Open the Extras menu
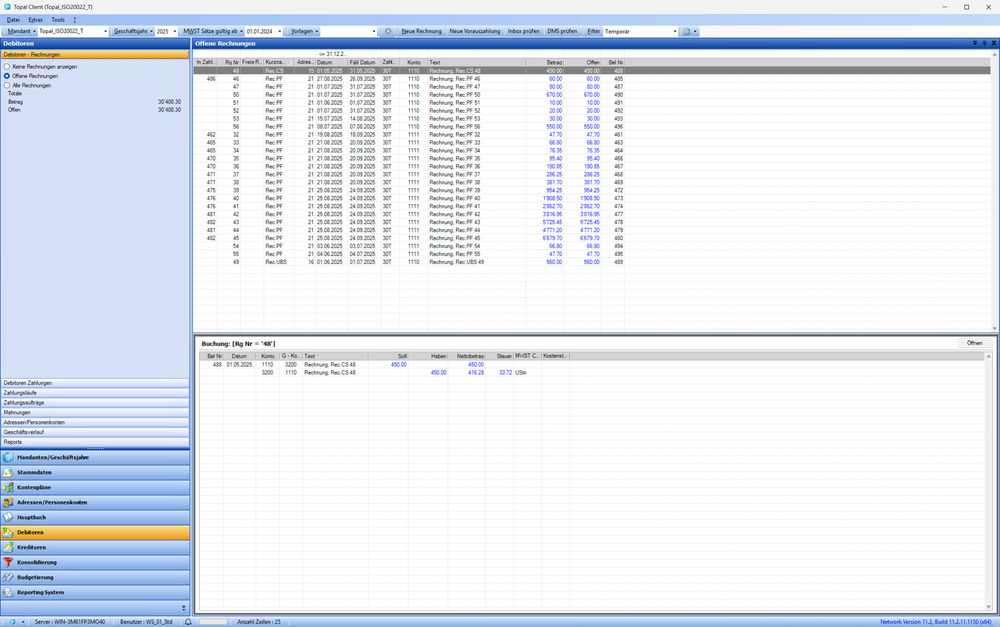This screenshot has height=627, width=1000. tap(36, 19)
